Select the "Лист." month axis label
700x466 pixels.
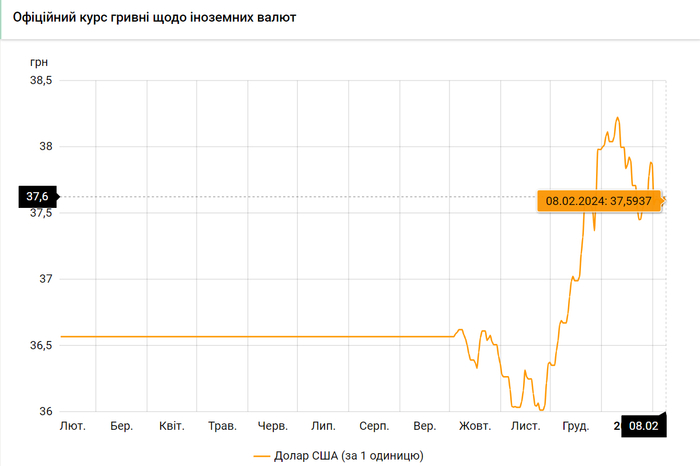point(525,426)
